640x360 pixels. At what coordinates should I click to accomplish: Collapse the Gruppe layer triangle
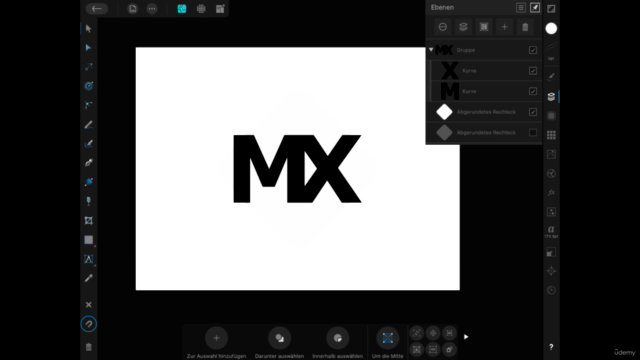pos(431,50)
